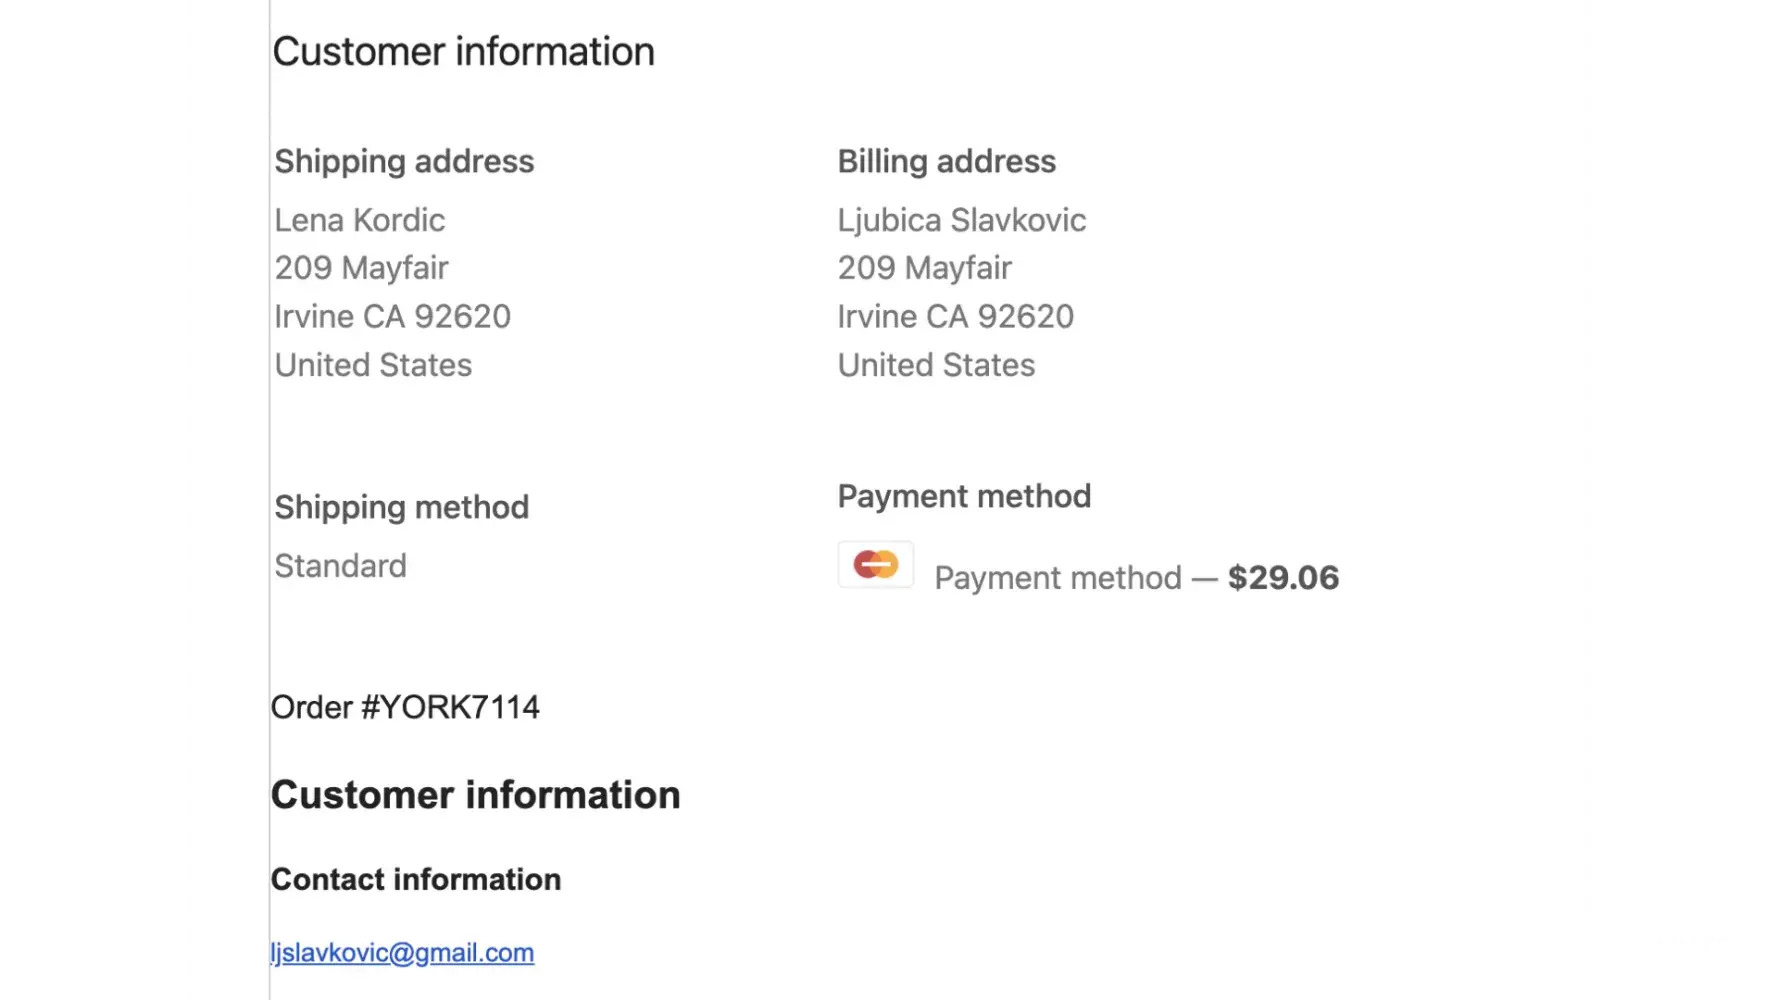Click the $29.06 payment amount
Image resolution: width=1778 pixels, height=1000 pixels.
(1283, 578)
